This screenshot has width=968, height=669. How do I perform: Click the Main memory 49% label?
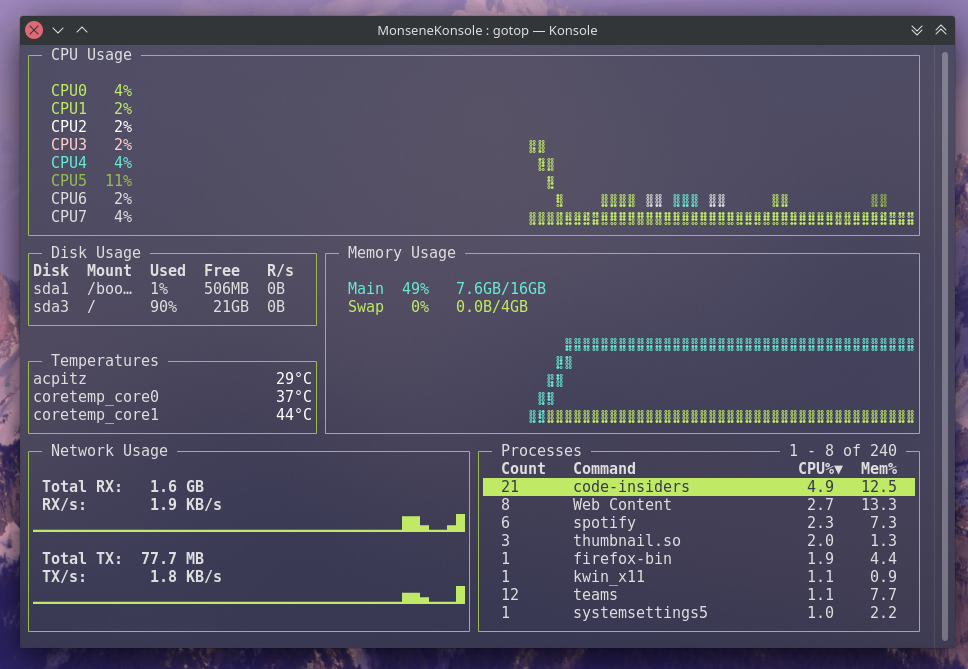pyautogui.click(x=388, y=288)
